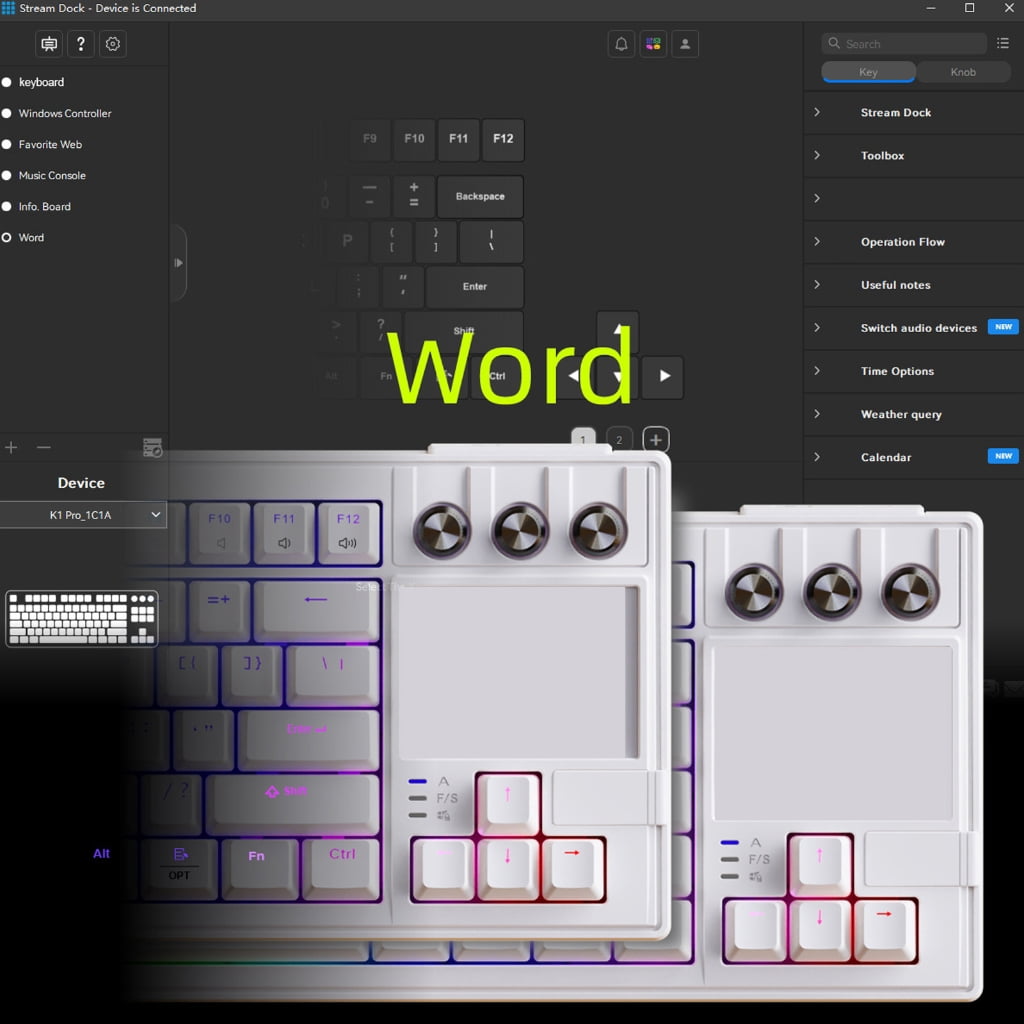Image resolution: width=1024 pixels, height=1024 pixels.
Task: Open settings with the gear icon
Action: tap(112, 44)
